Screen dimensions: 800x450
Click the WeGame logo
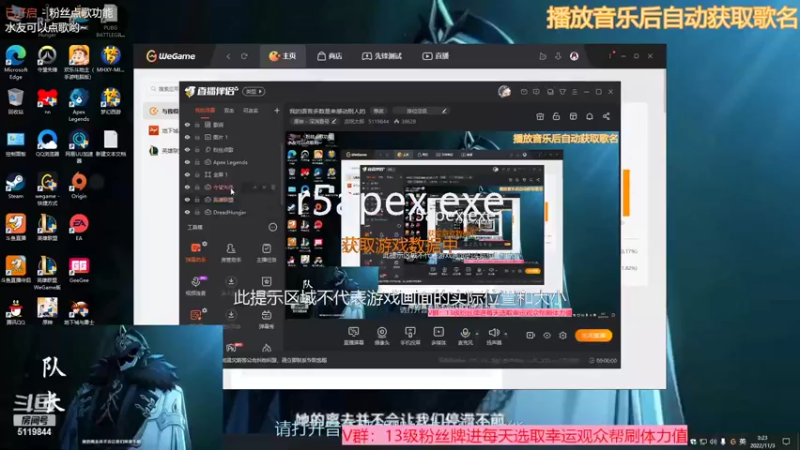pyautogui.click(x=170, y=56)
